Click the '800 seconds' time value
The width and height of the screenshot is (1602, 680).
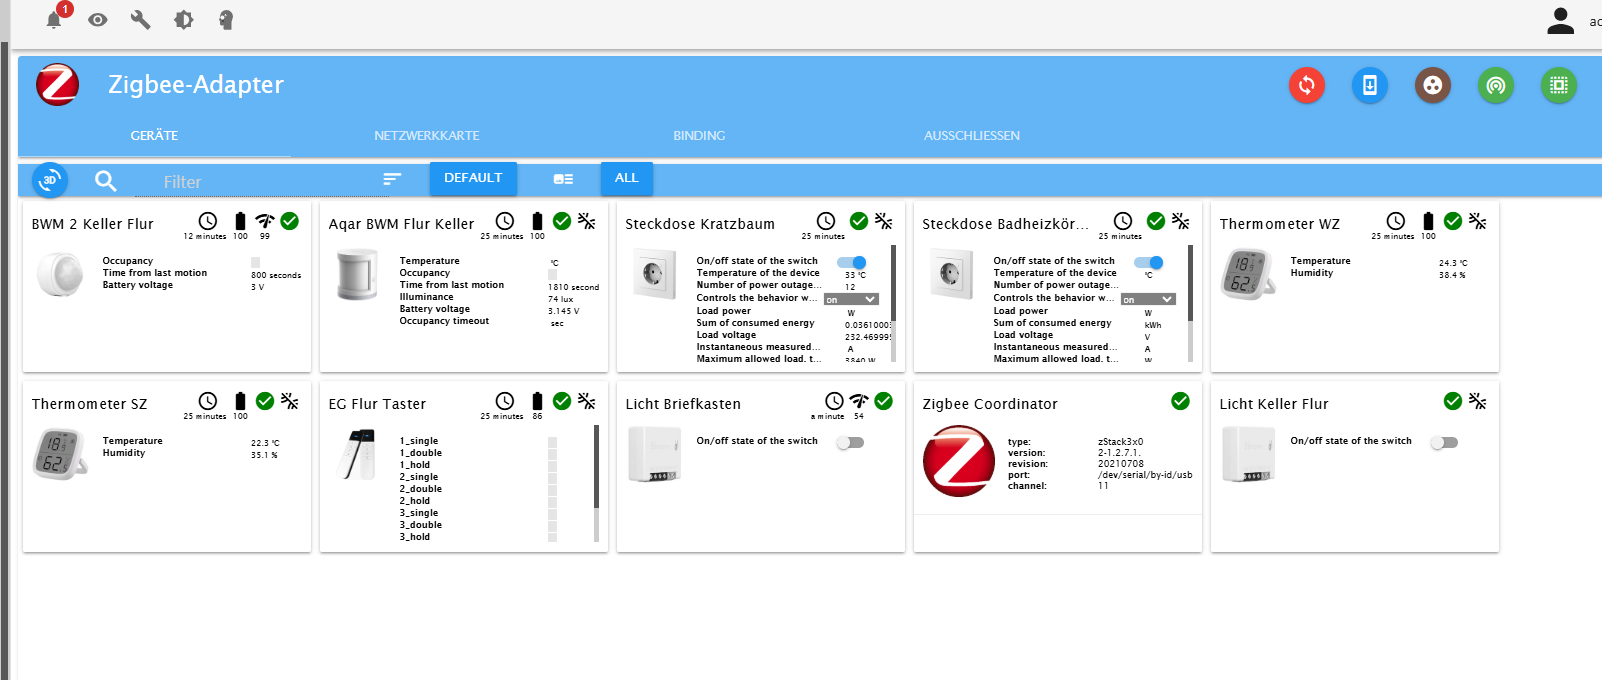(x=276, y=275)
